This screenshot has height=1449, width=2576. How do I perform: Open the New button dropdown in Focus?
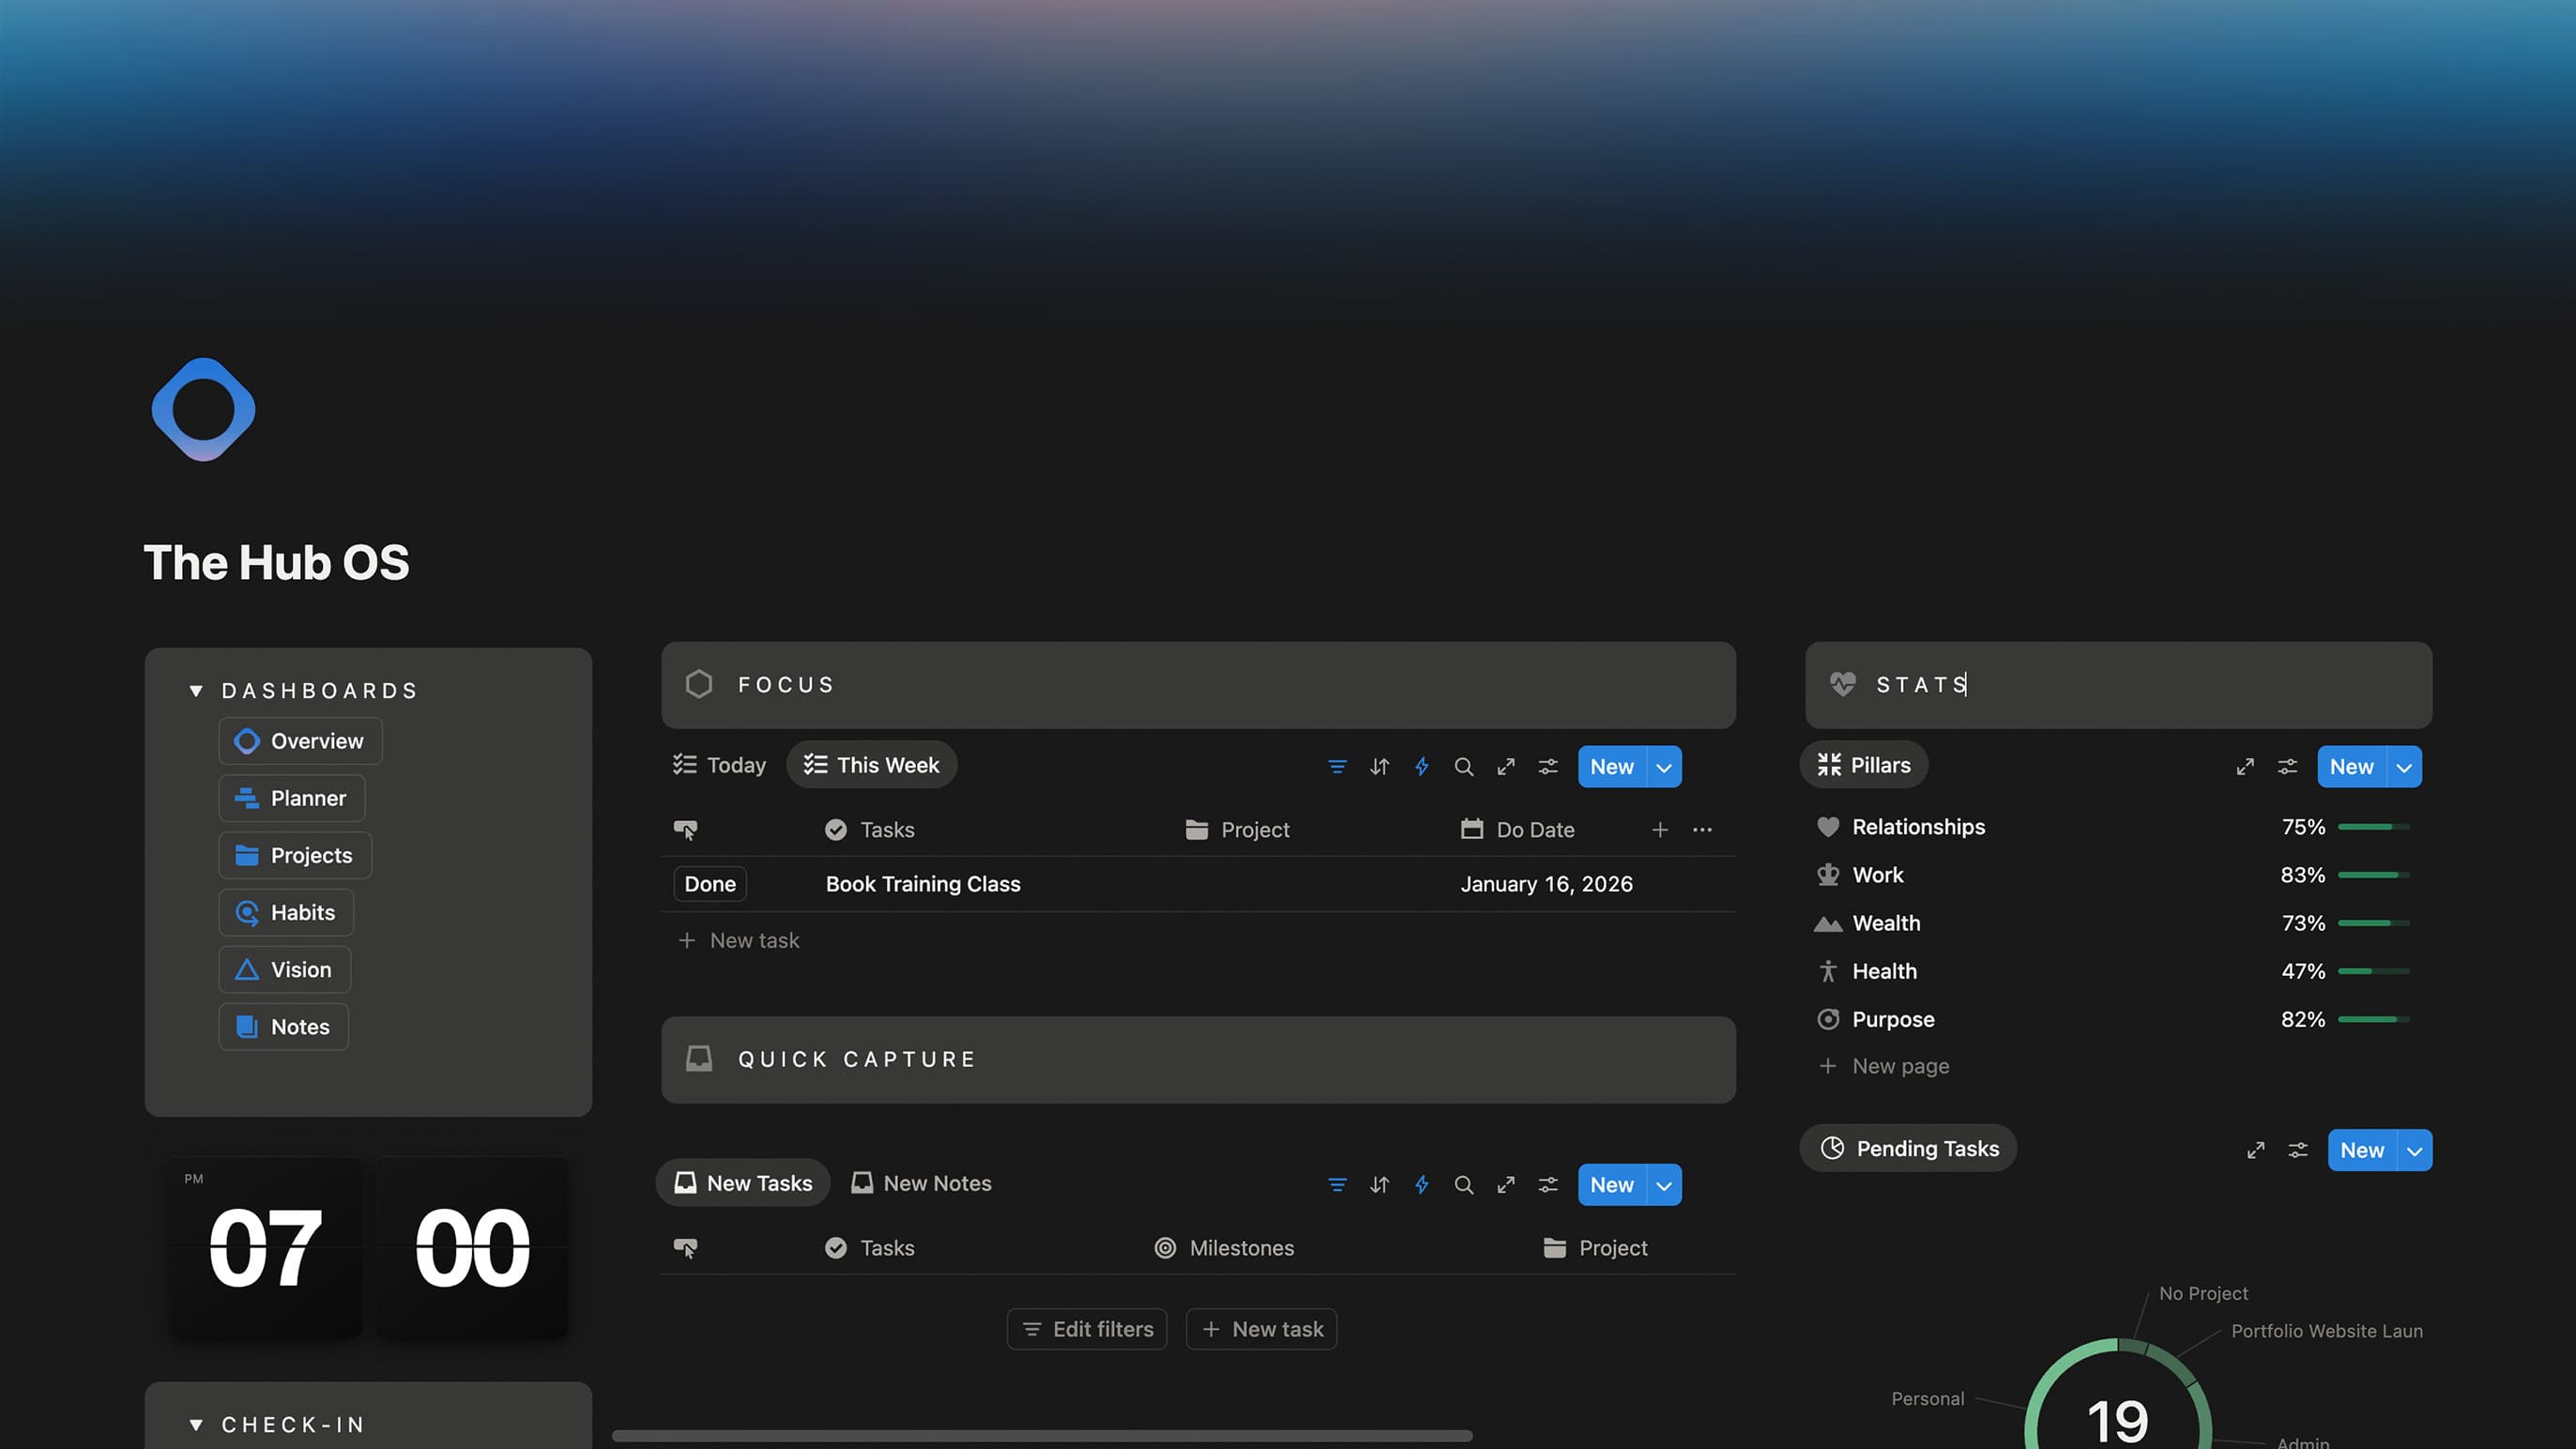pos(1663,766)
